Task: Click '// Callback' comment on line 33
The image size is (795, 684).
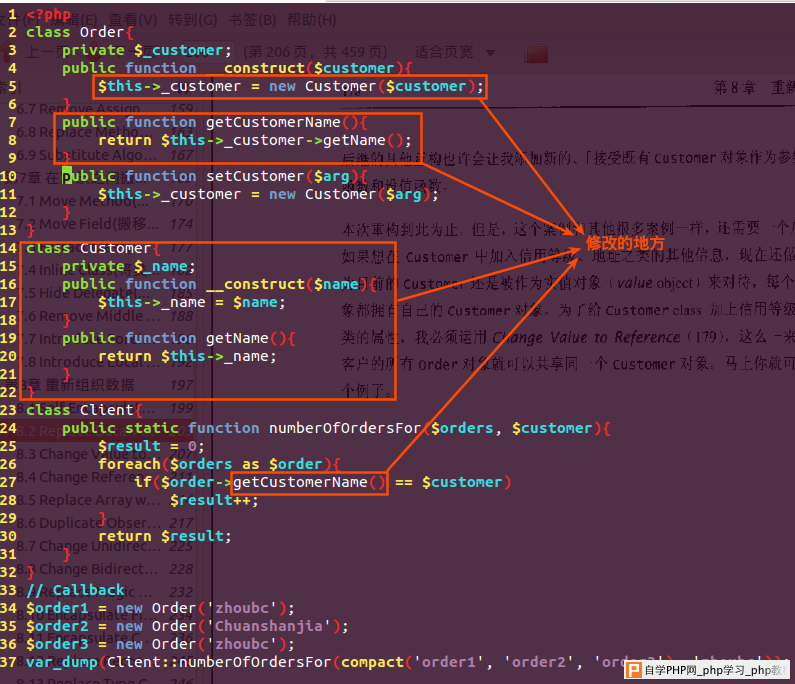Action: click(75, 590)
